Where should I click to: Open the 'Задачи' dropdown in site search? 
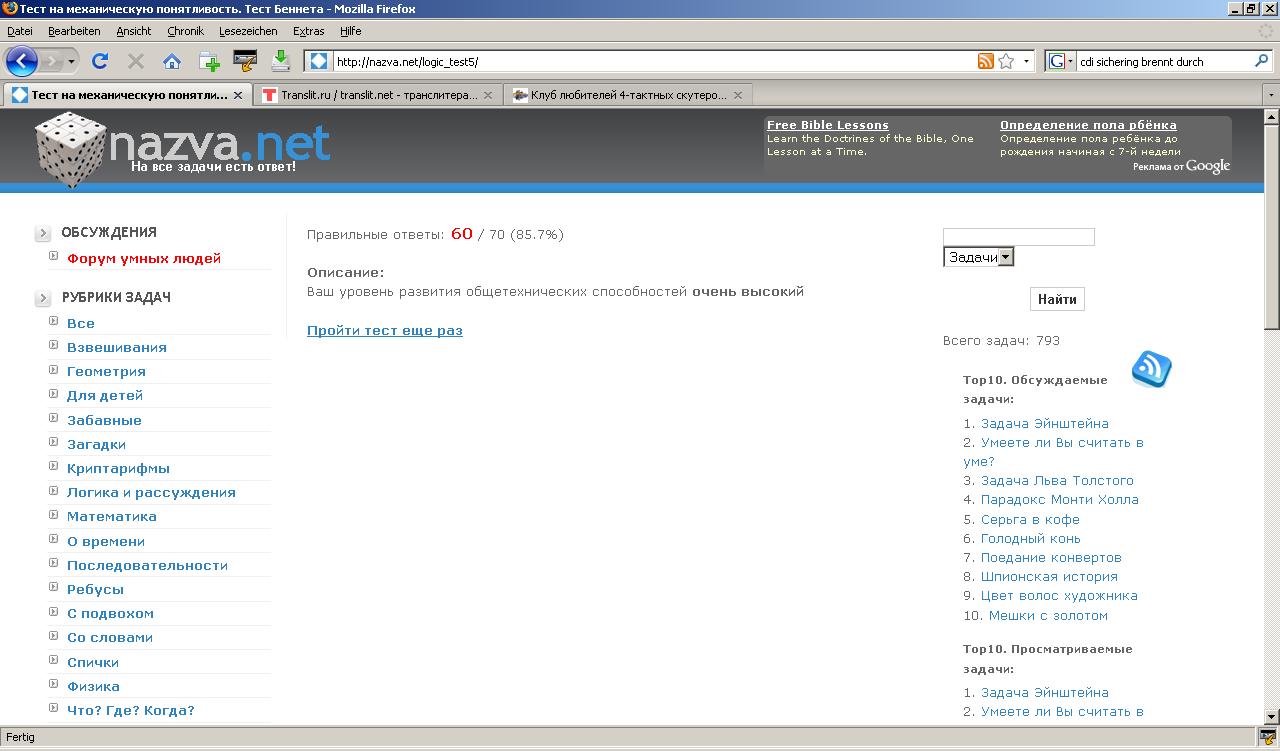click(978, 257)
